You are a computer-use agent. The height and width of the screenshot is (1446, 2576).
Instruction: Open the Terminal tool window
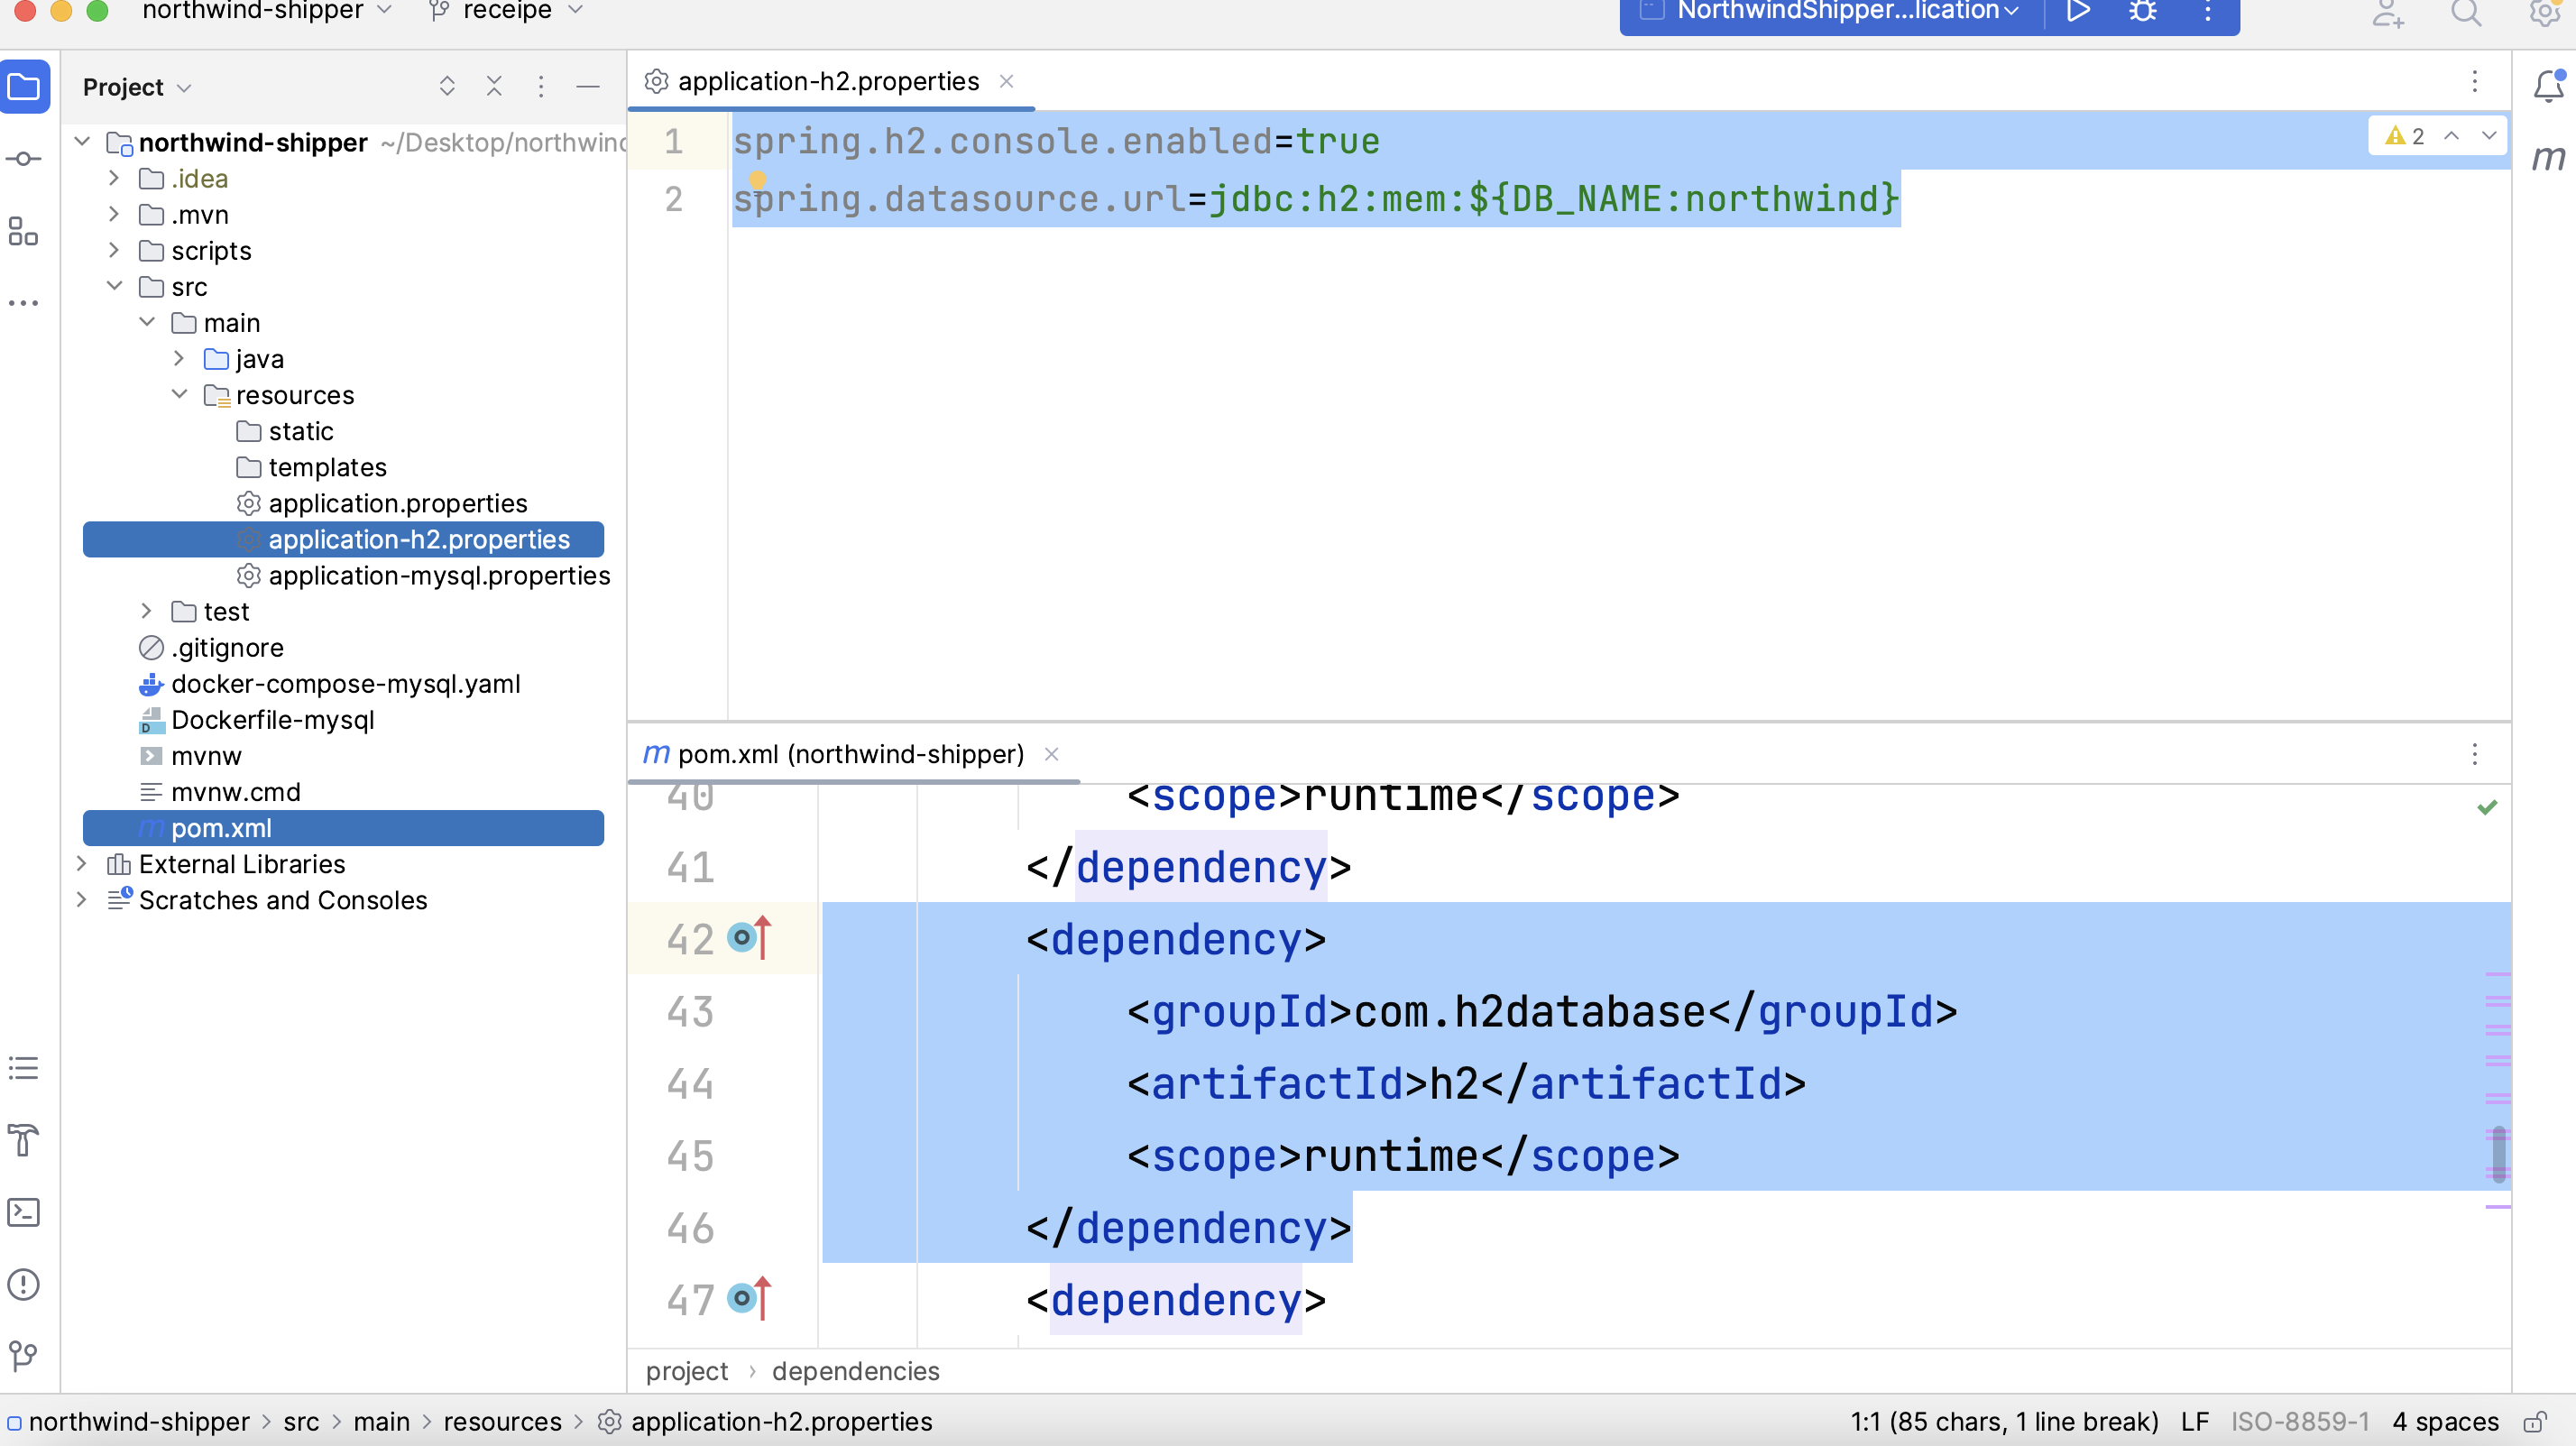[24, 1212]
